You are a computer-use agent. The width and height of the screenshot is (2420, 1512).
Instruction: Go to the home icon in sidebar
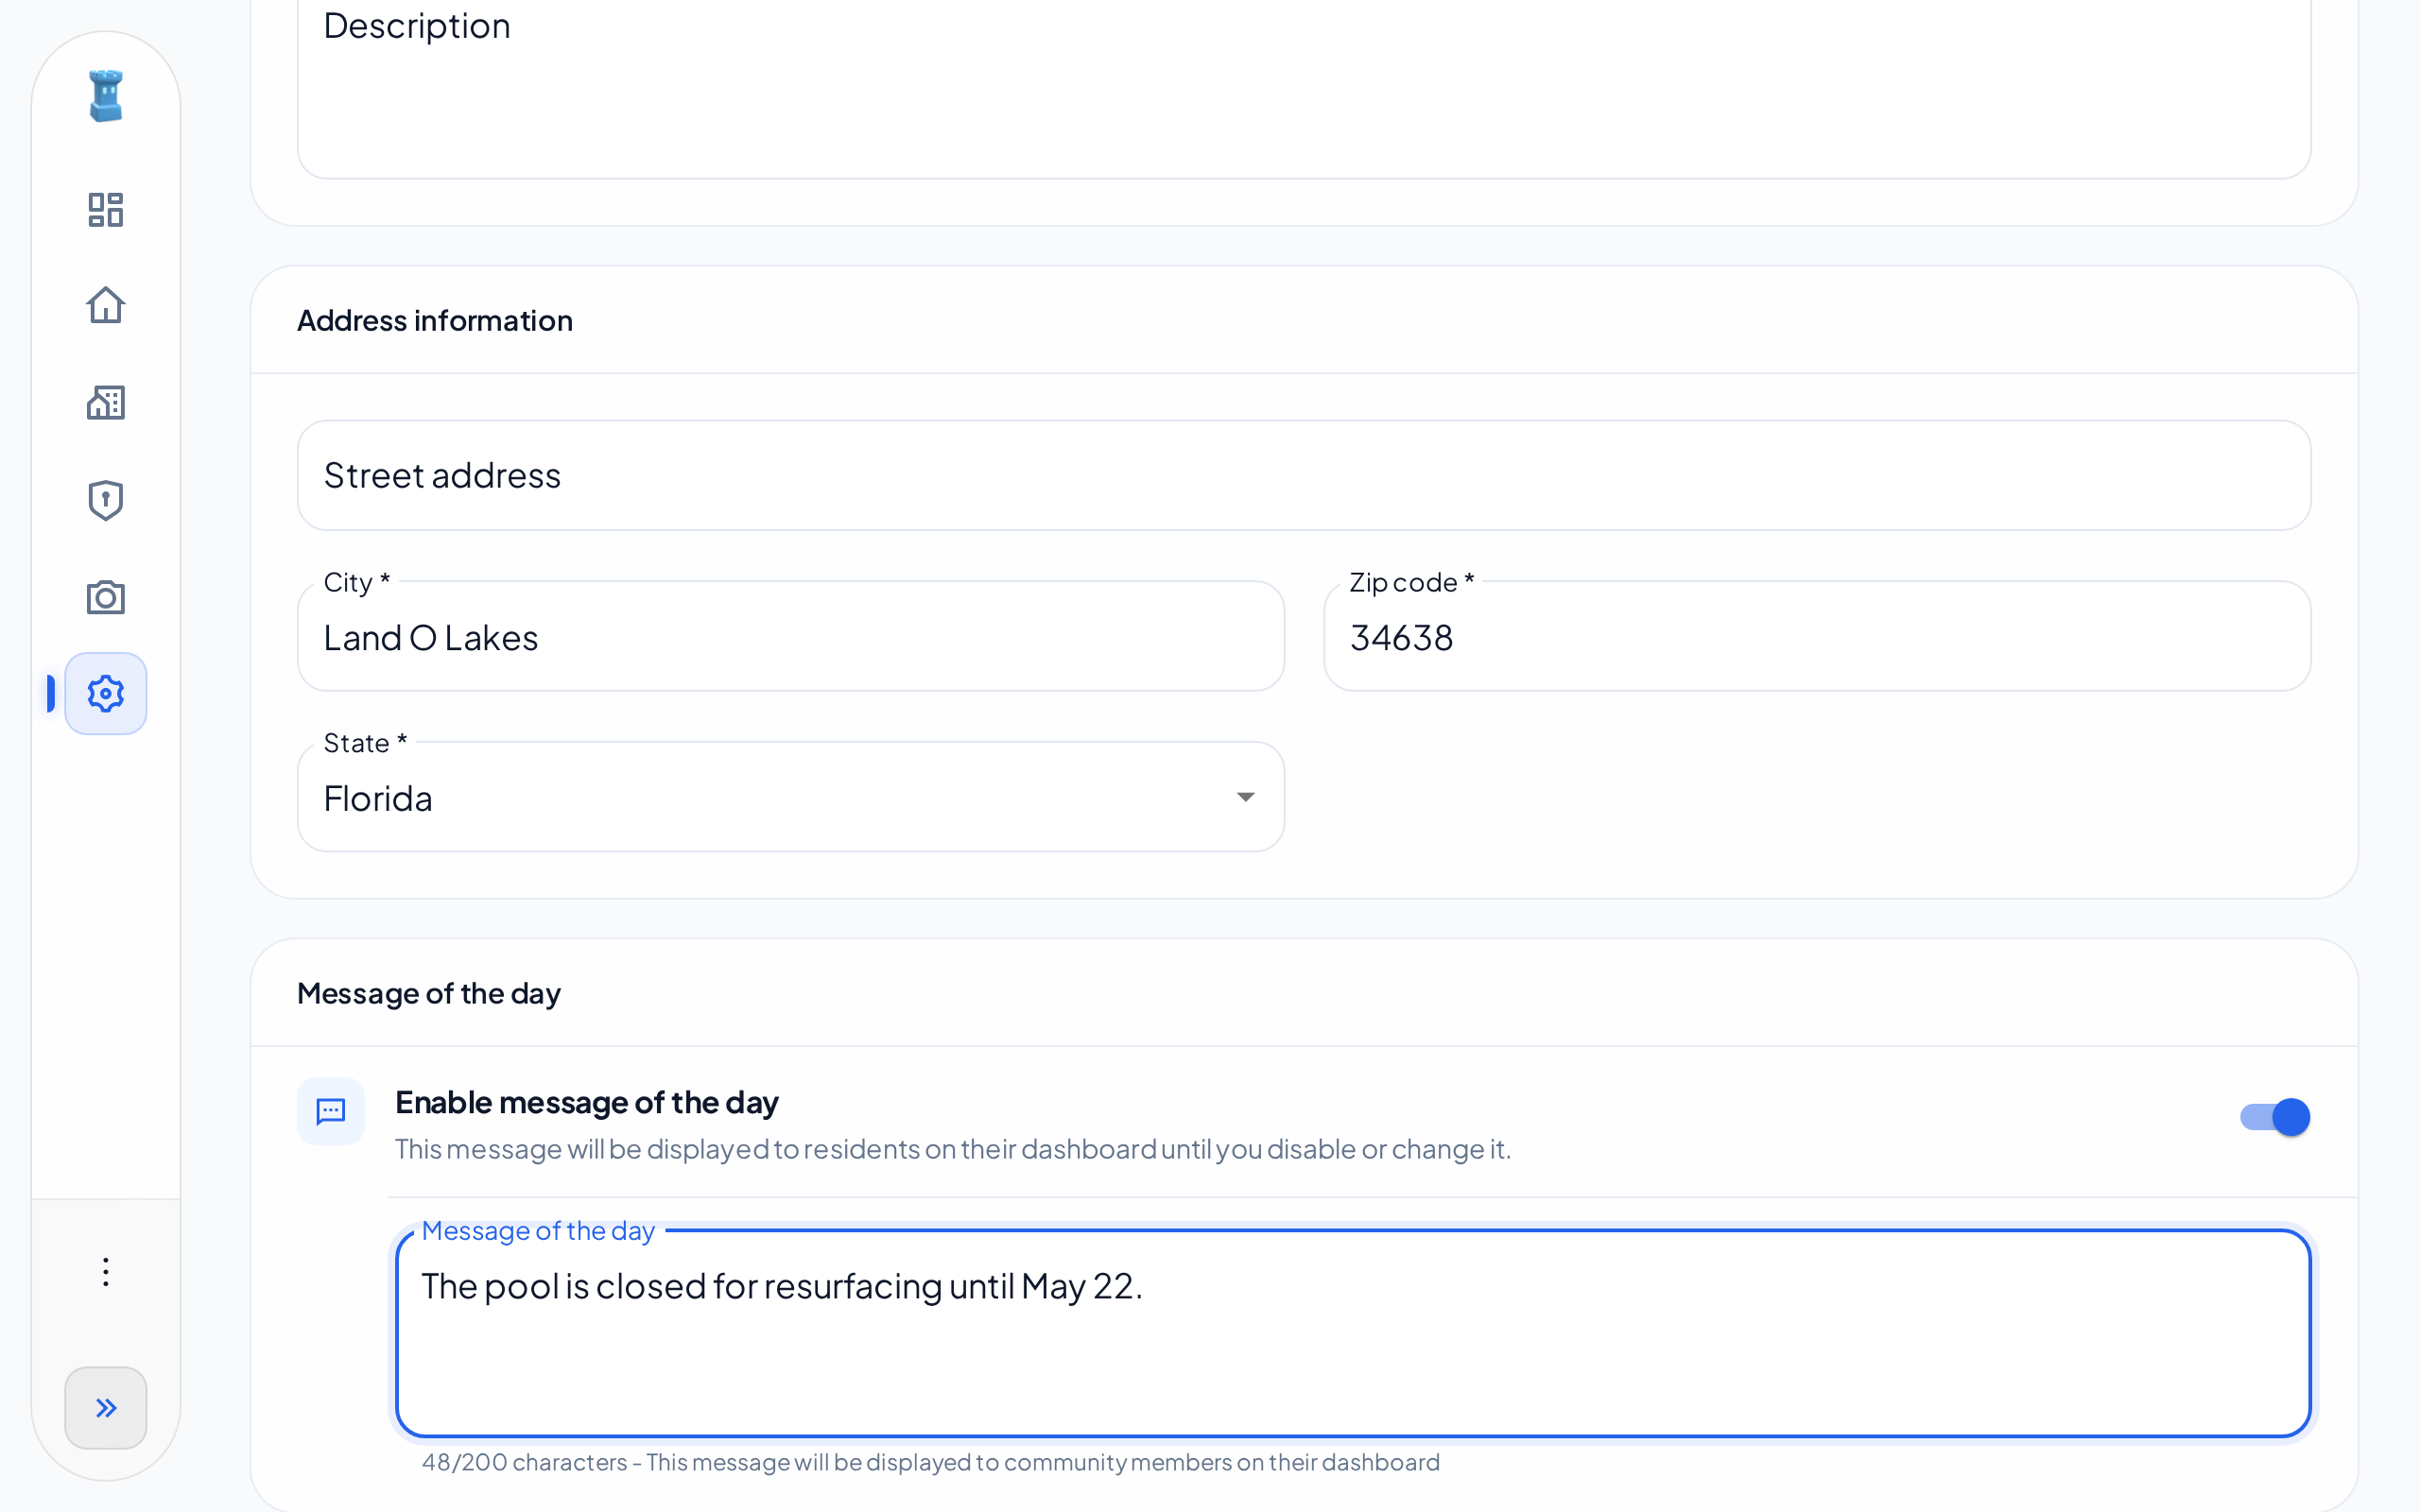(x=105, y=305)
